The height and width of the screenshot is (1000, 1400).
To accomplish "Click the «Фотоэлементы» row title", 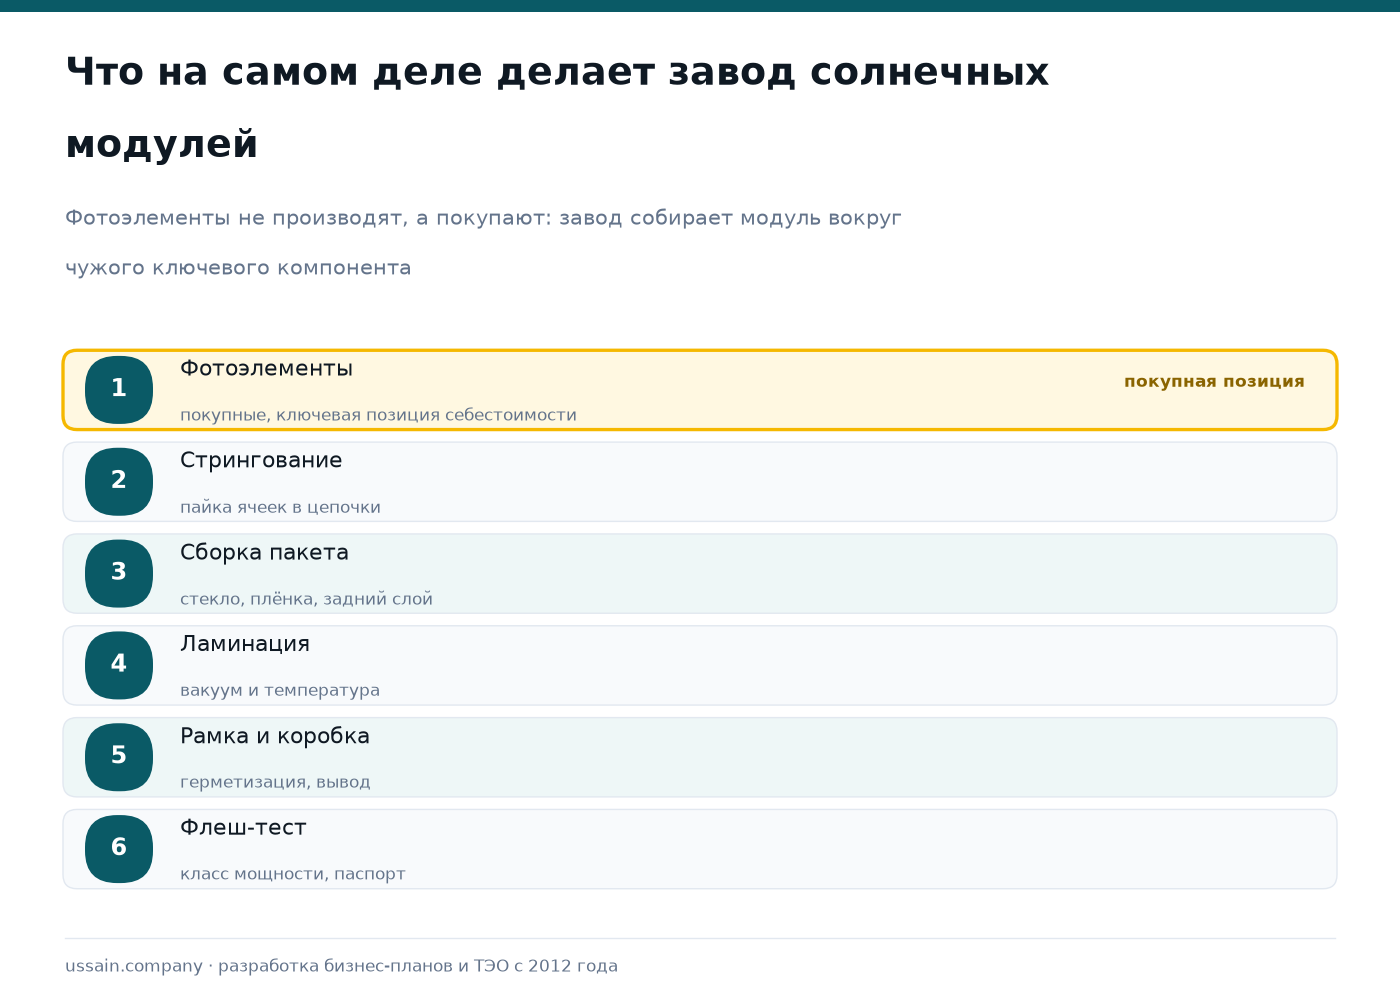I will click(266, 368).
